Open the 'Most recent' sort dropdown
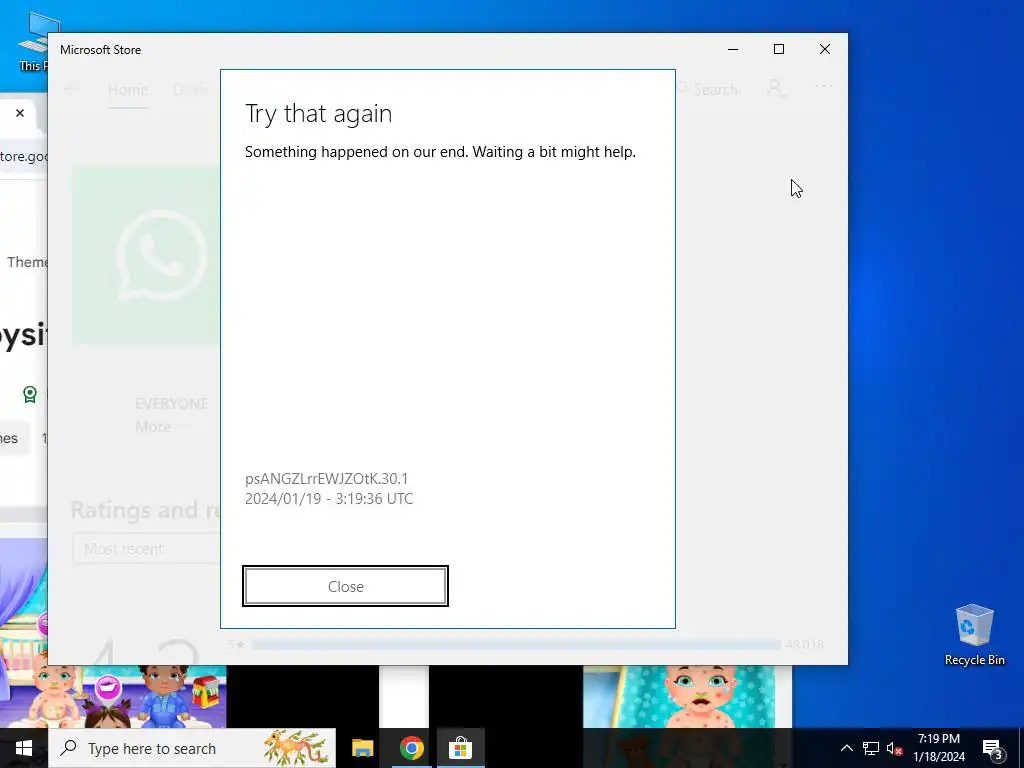 [146, 549]
